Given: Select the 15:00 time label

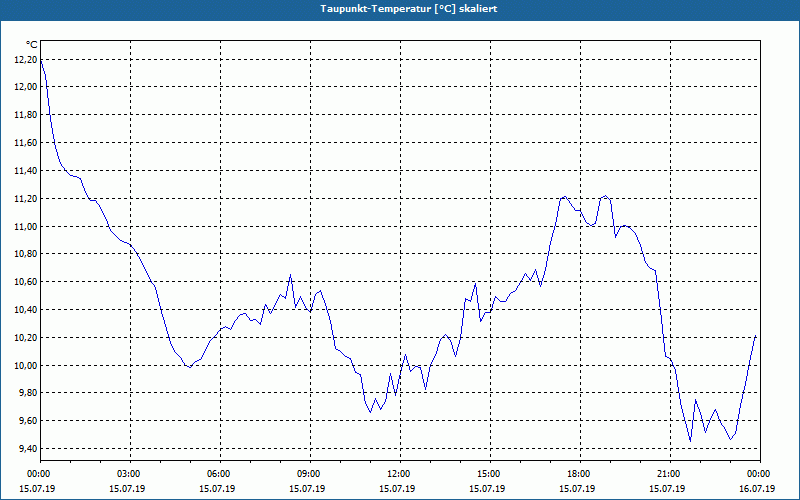Looking at the screenshot, I should pos(488,474).
